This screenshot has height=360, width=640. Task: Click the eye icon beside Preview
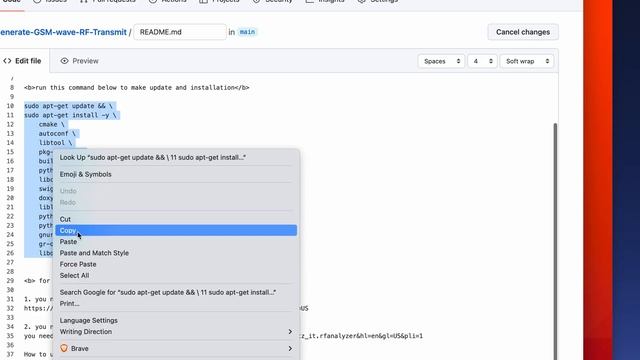point(64,61)
